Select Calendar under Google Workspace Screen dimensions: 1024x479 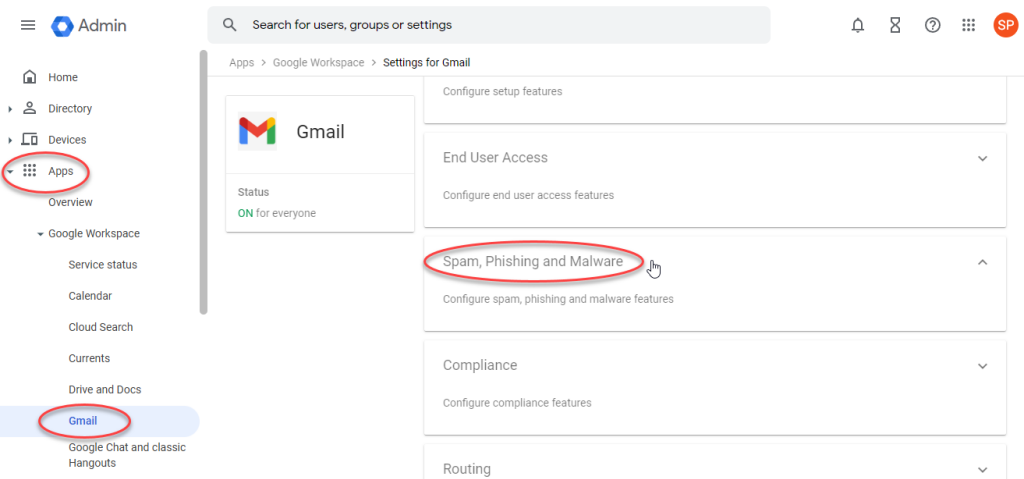(x=90, y=296)
